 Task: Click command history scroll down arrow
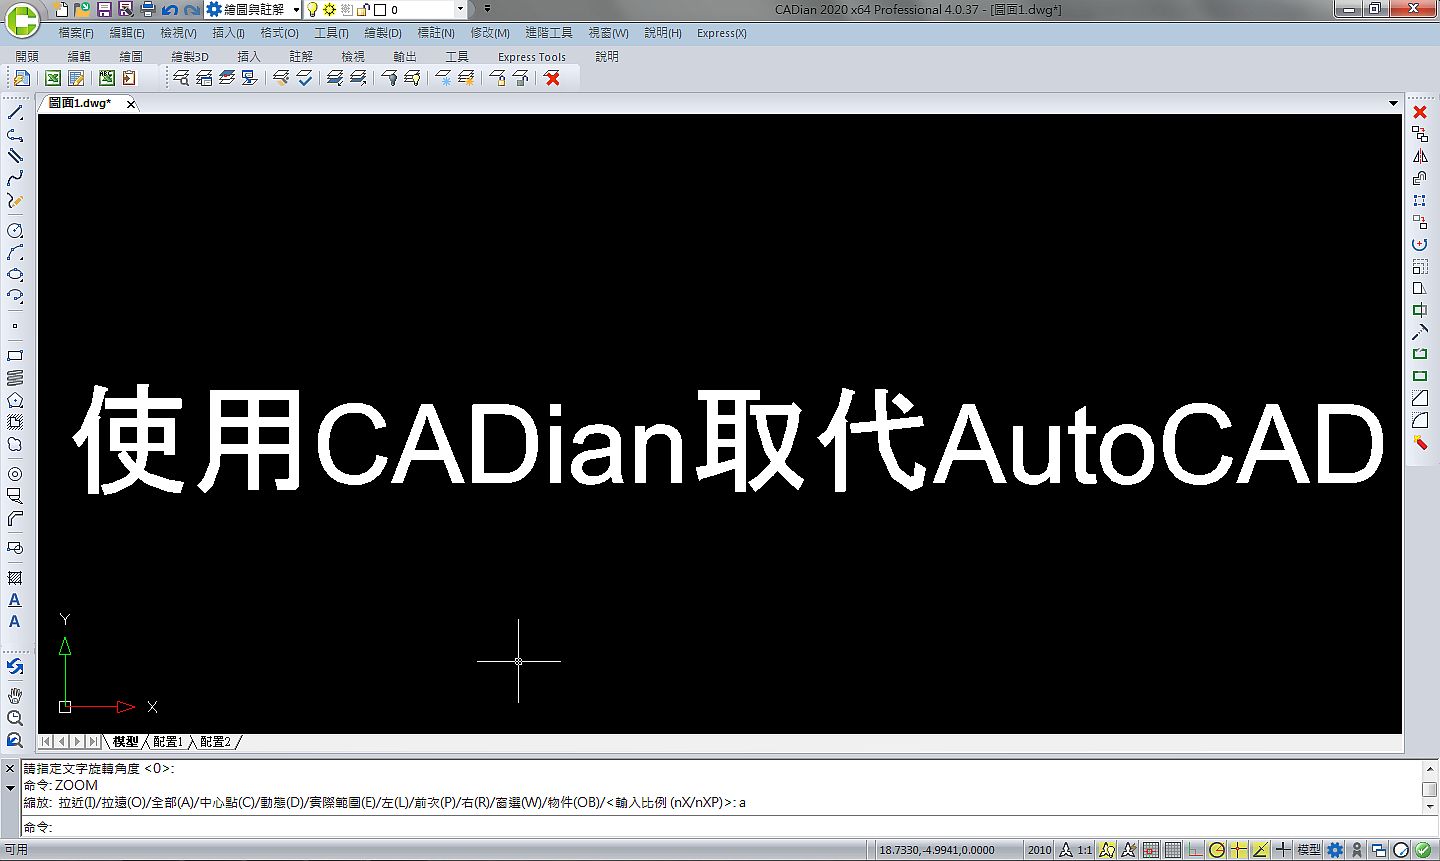point(1430,806)
